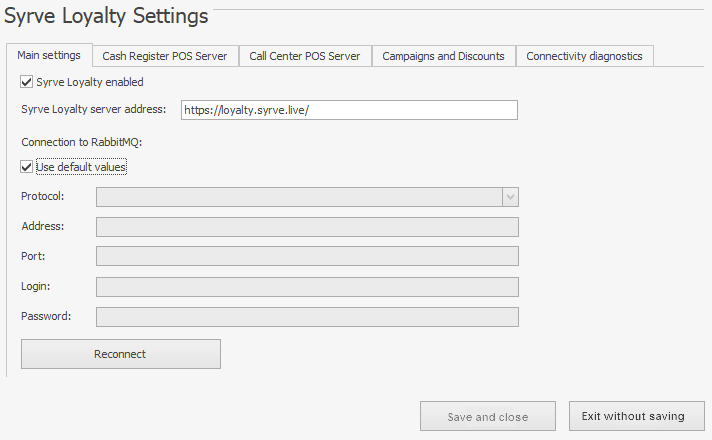Click the Syrve Loyalty Settings heading

click(x=106, y=16)
